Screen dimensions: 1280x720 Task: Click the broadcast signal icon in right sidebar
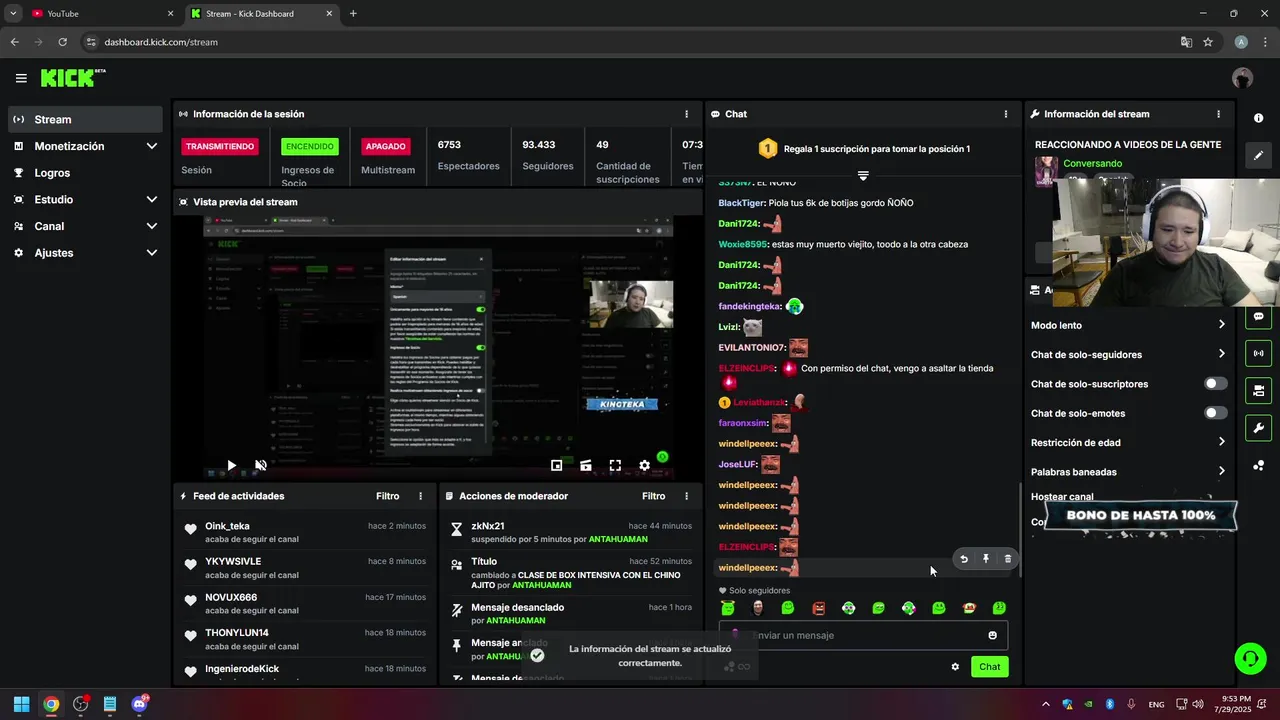[x=1258, y=353]
